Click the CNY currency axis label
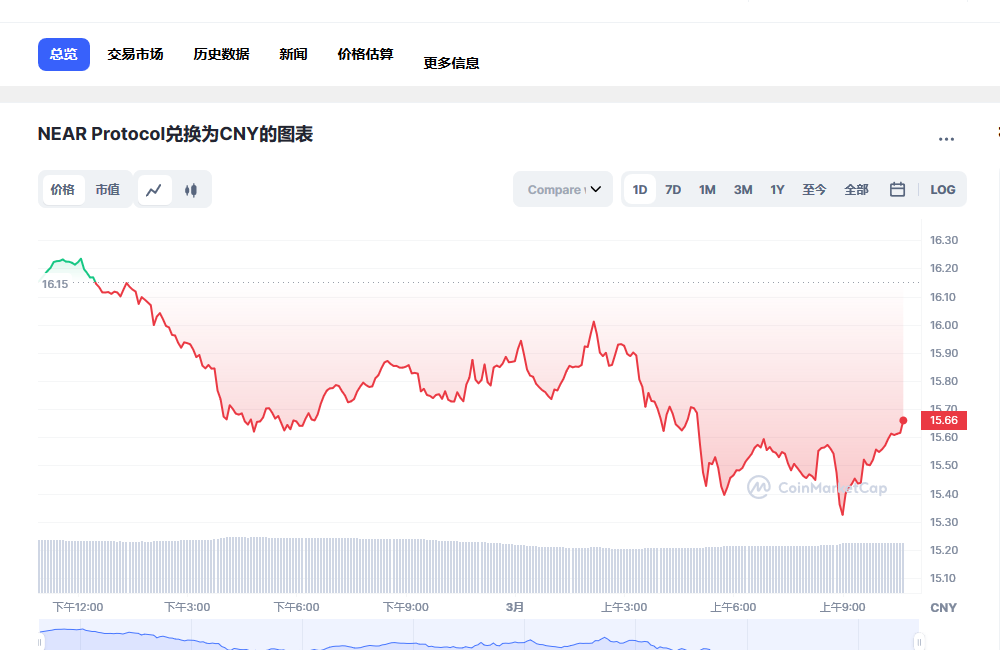 coord(943,608)
